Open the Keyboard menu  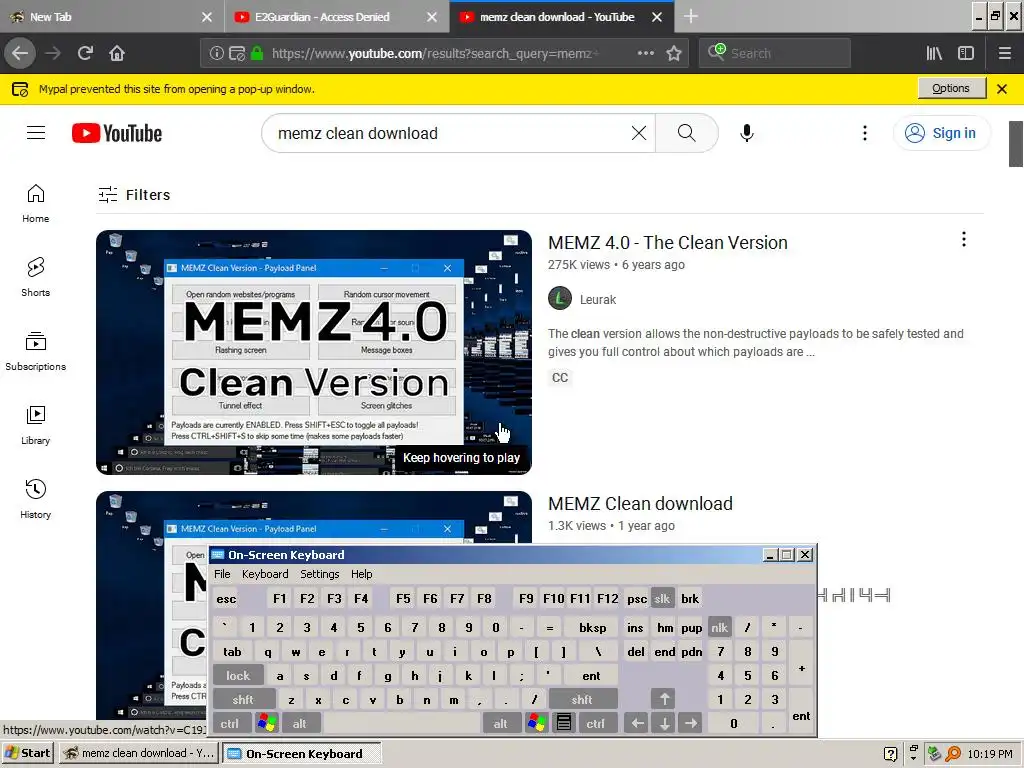click(x=264, y=574)
